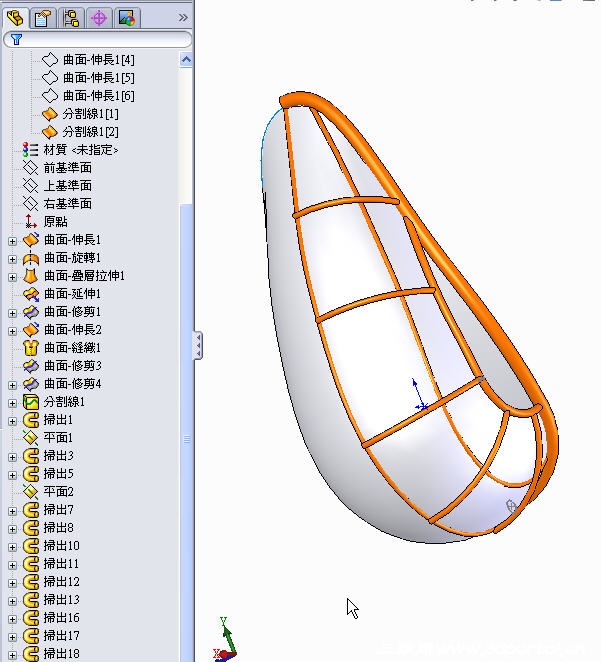
Task: Show more manager tabs with chevron
Action: tap(183, 18)
